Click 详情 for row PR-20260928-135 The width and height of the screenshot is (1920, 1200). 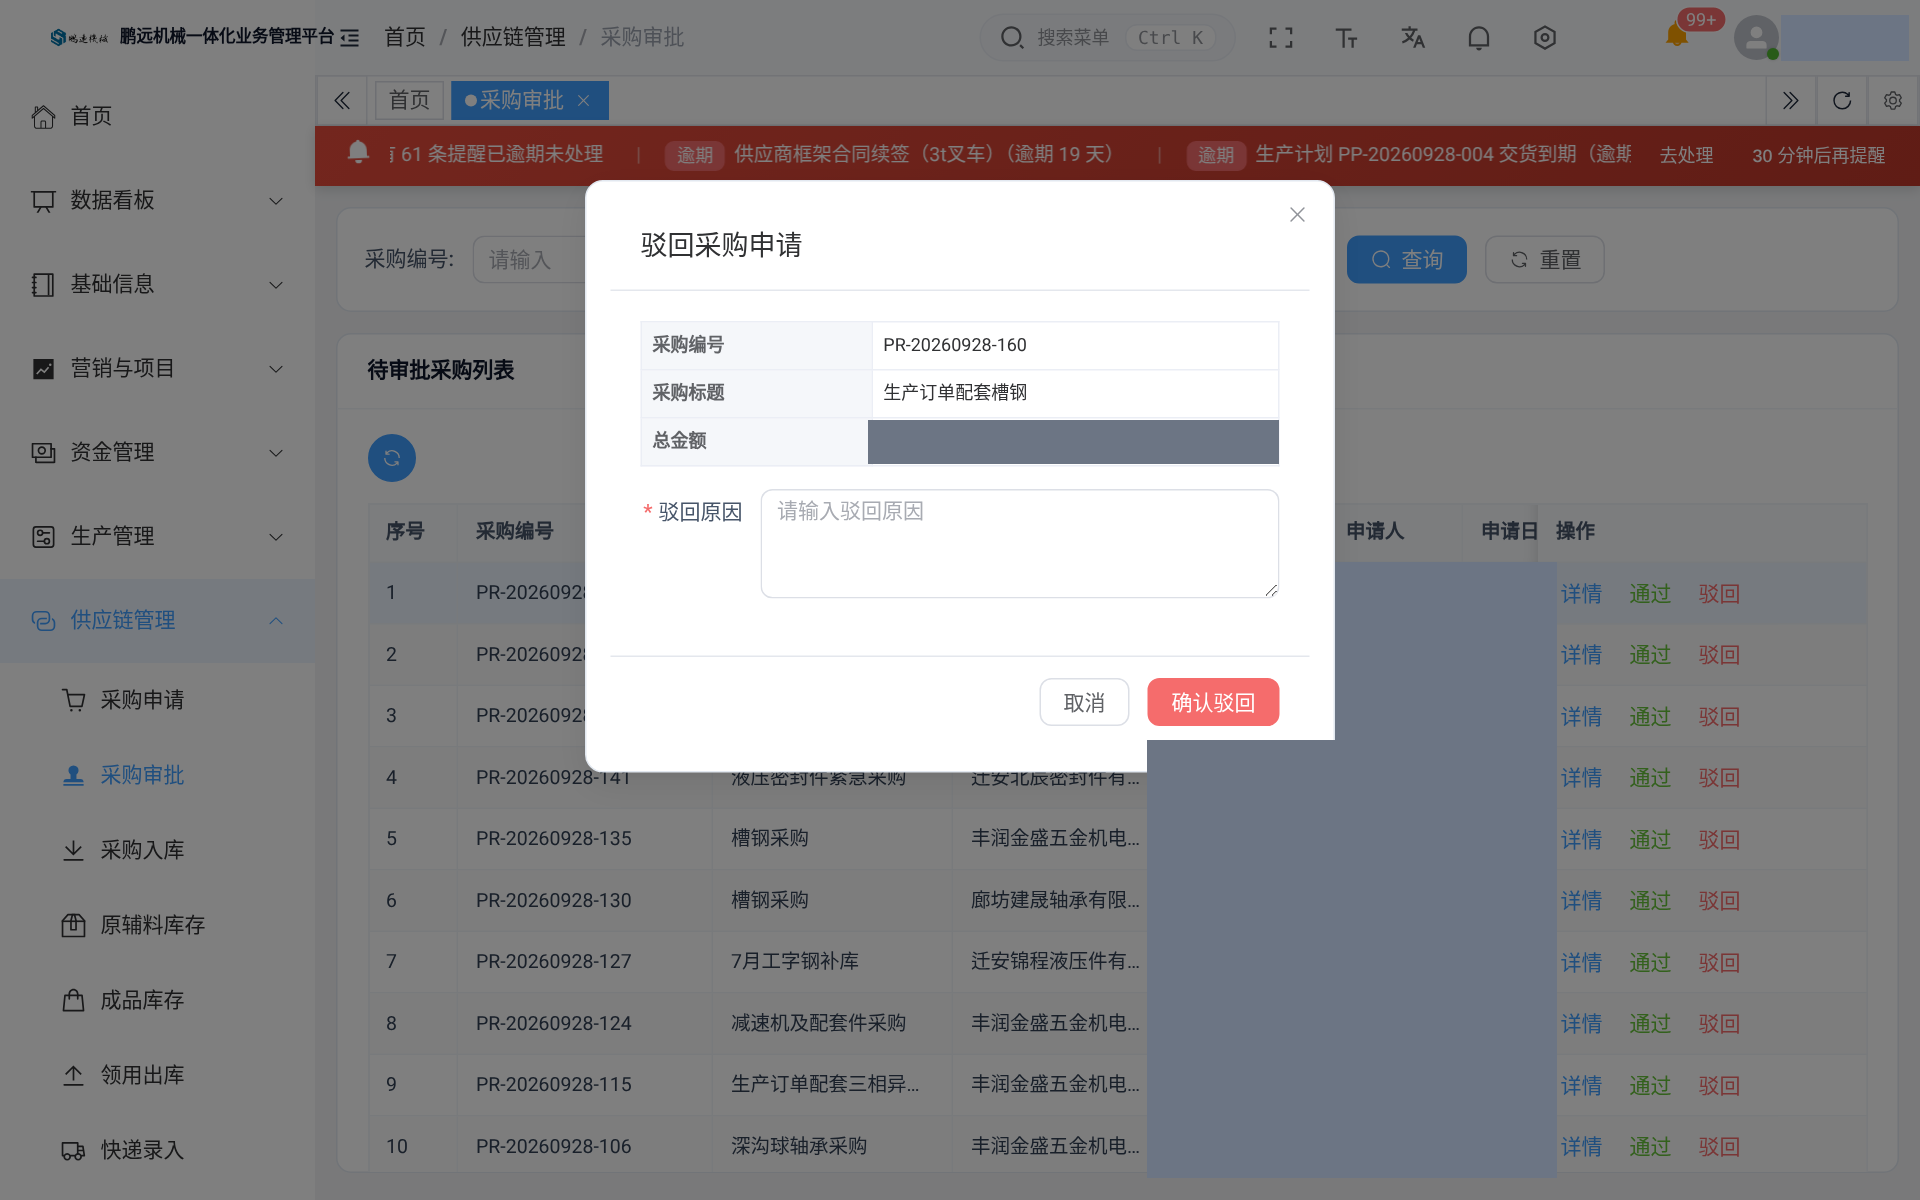pyautogui.click(x=1581, y=839)
